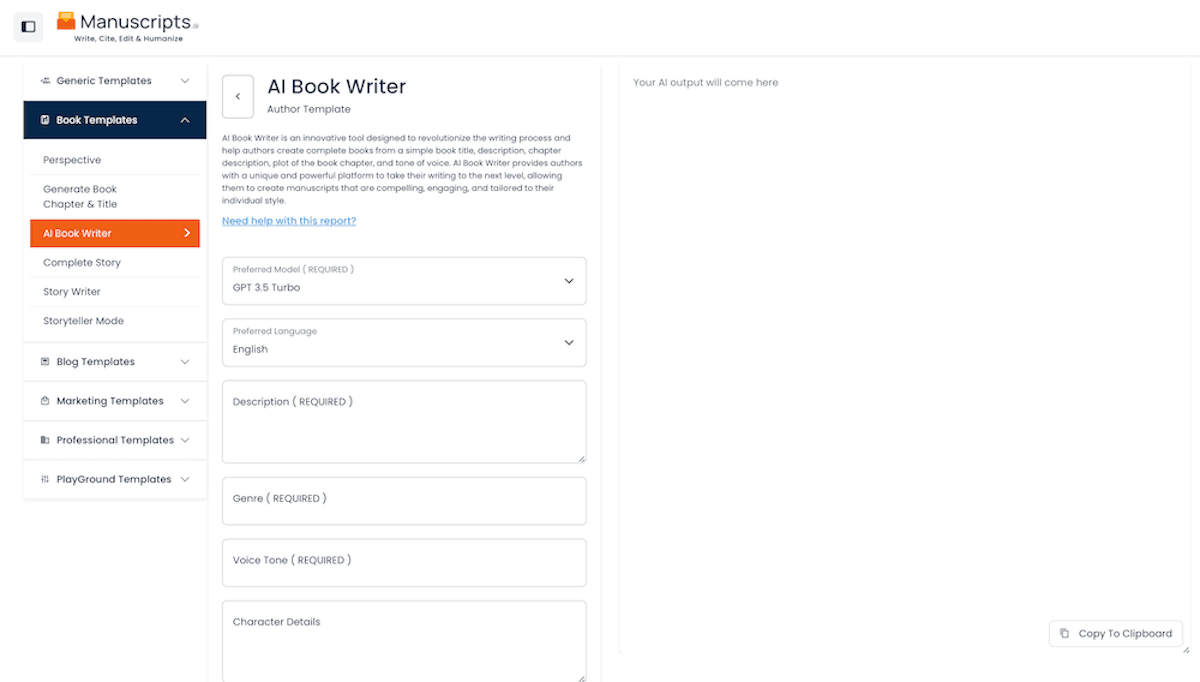Open the Preferred Model dropdown
Image resolution: width=1200 pixels, height=682 pixels.
(403, 281)
